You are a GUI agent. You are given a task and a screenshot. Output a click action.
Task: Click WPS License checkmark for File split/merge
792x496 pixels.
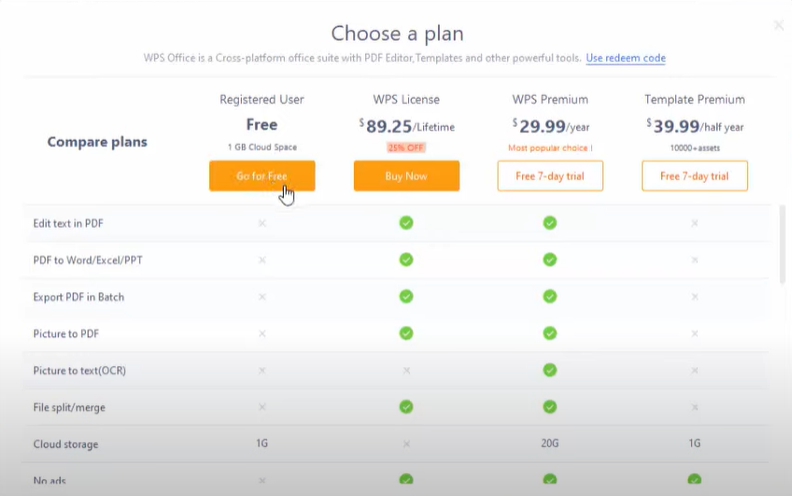[x=406, y=407]
